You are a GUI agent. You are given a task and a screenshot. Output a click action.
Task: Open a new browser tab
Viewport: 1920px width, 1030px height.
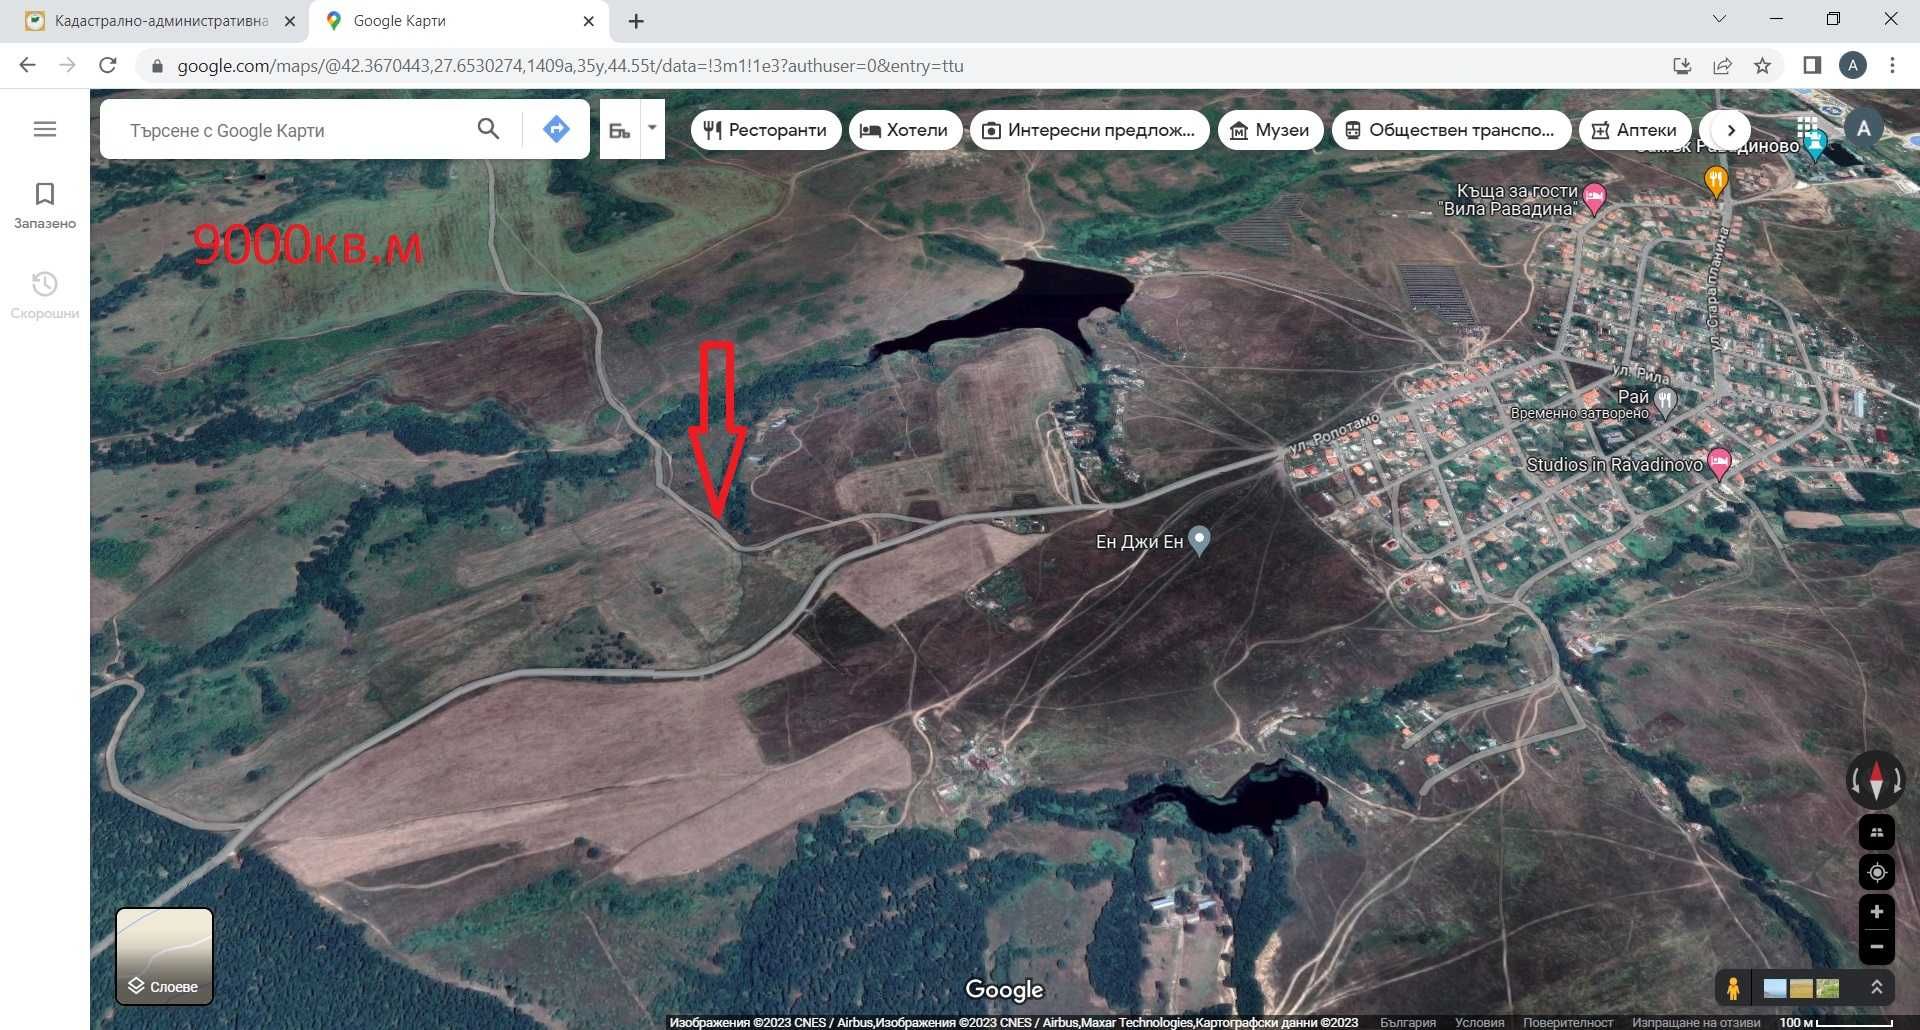click(636, 21)
